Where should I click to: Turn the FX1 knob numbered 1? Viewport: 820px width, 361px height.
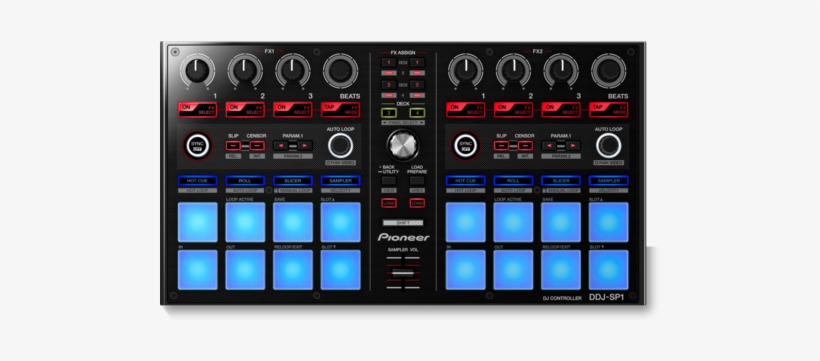point(197,71)
